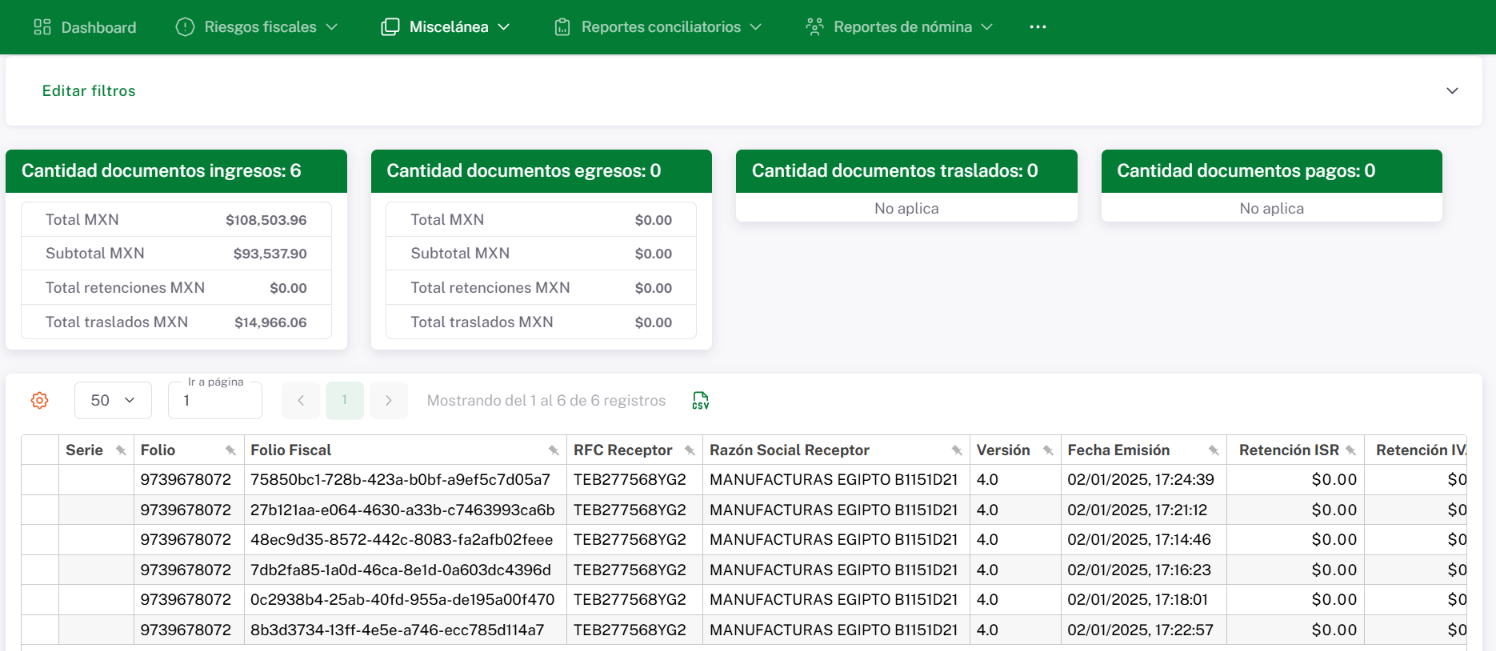Image resolution: width=1496 pixels, height=651 pixels.
Task: Open the Reportes de nómina menu
Action: coord(900,27)
